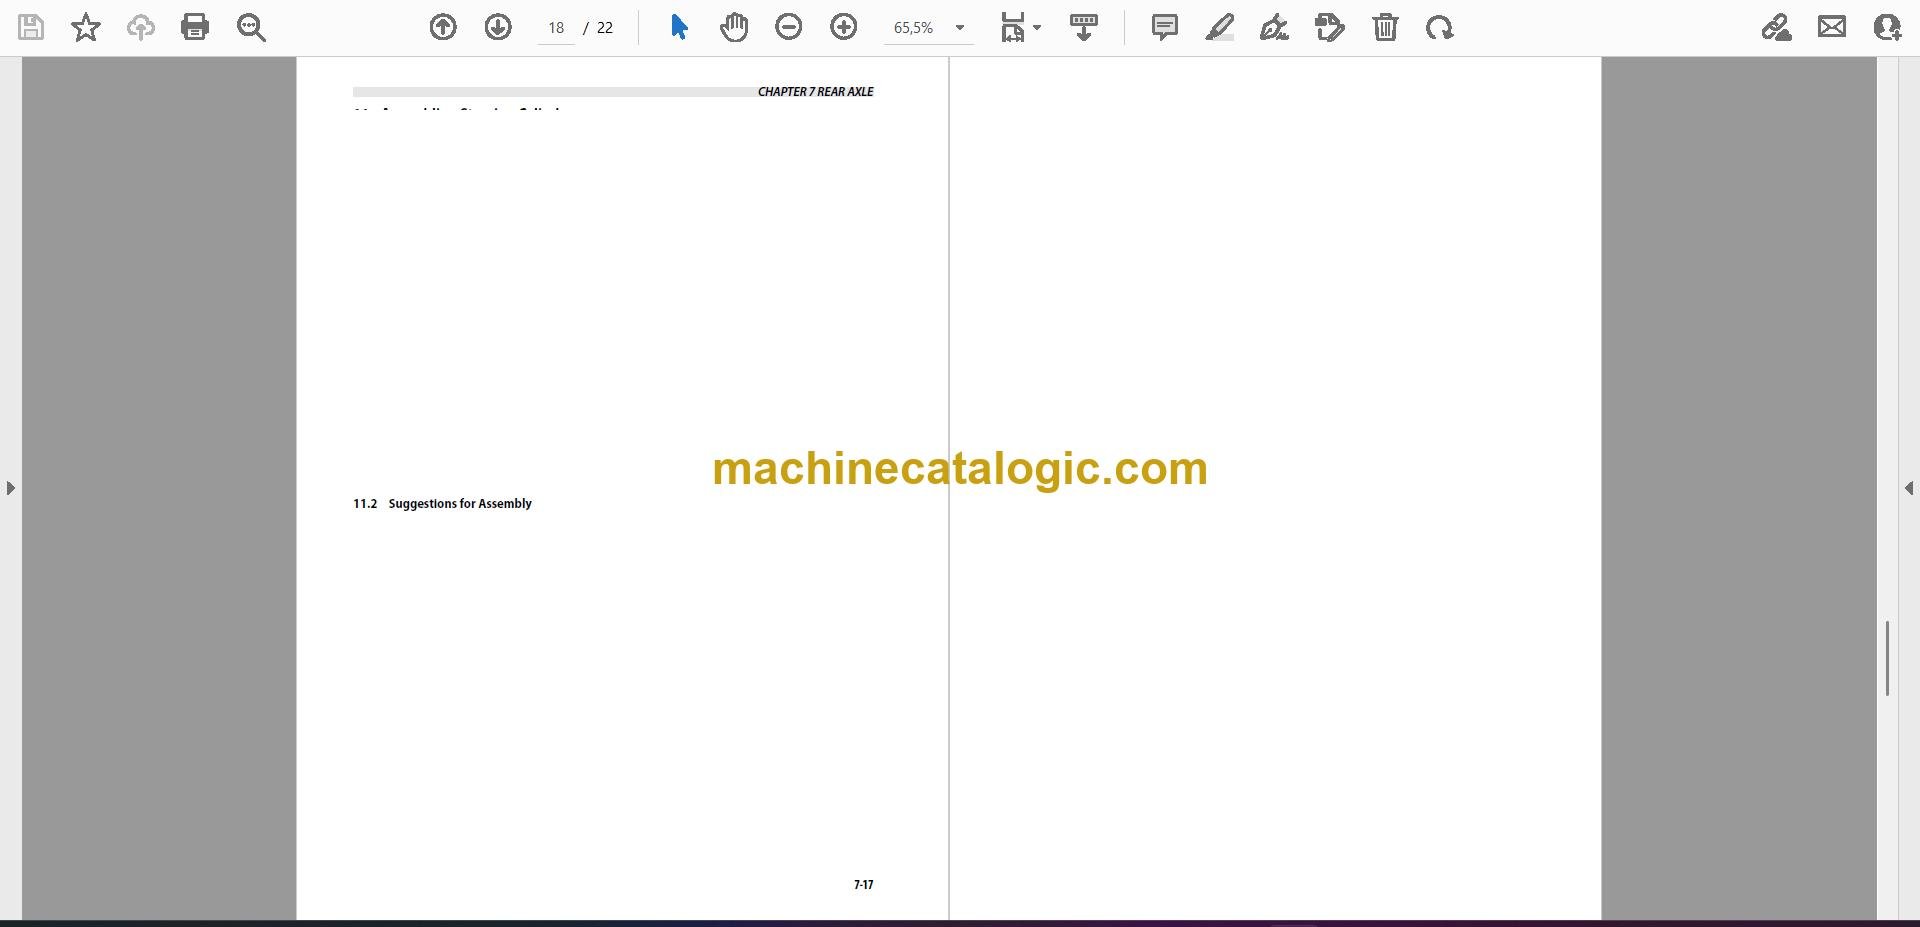Open the find text magnifier
The width and height of the screenshot is (1920, 927).
pos(251,27)
